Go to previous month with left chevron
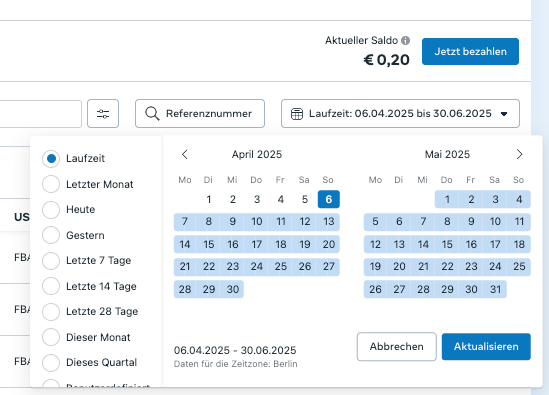 coord(185,154)
